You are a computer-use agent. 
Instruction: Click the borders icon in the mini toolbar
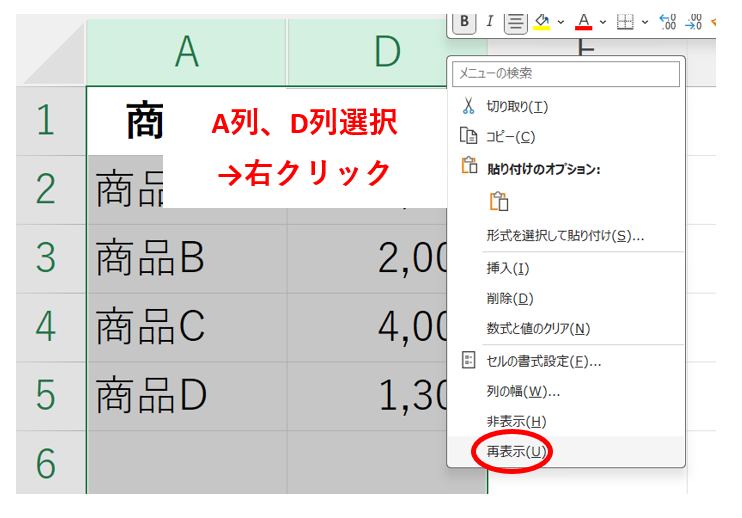coord(625,21)
